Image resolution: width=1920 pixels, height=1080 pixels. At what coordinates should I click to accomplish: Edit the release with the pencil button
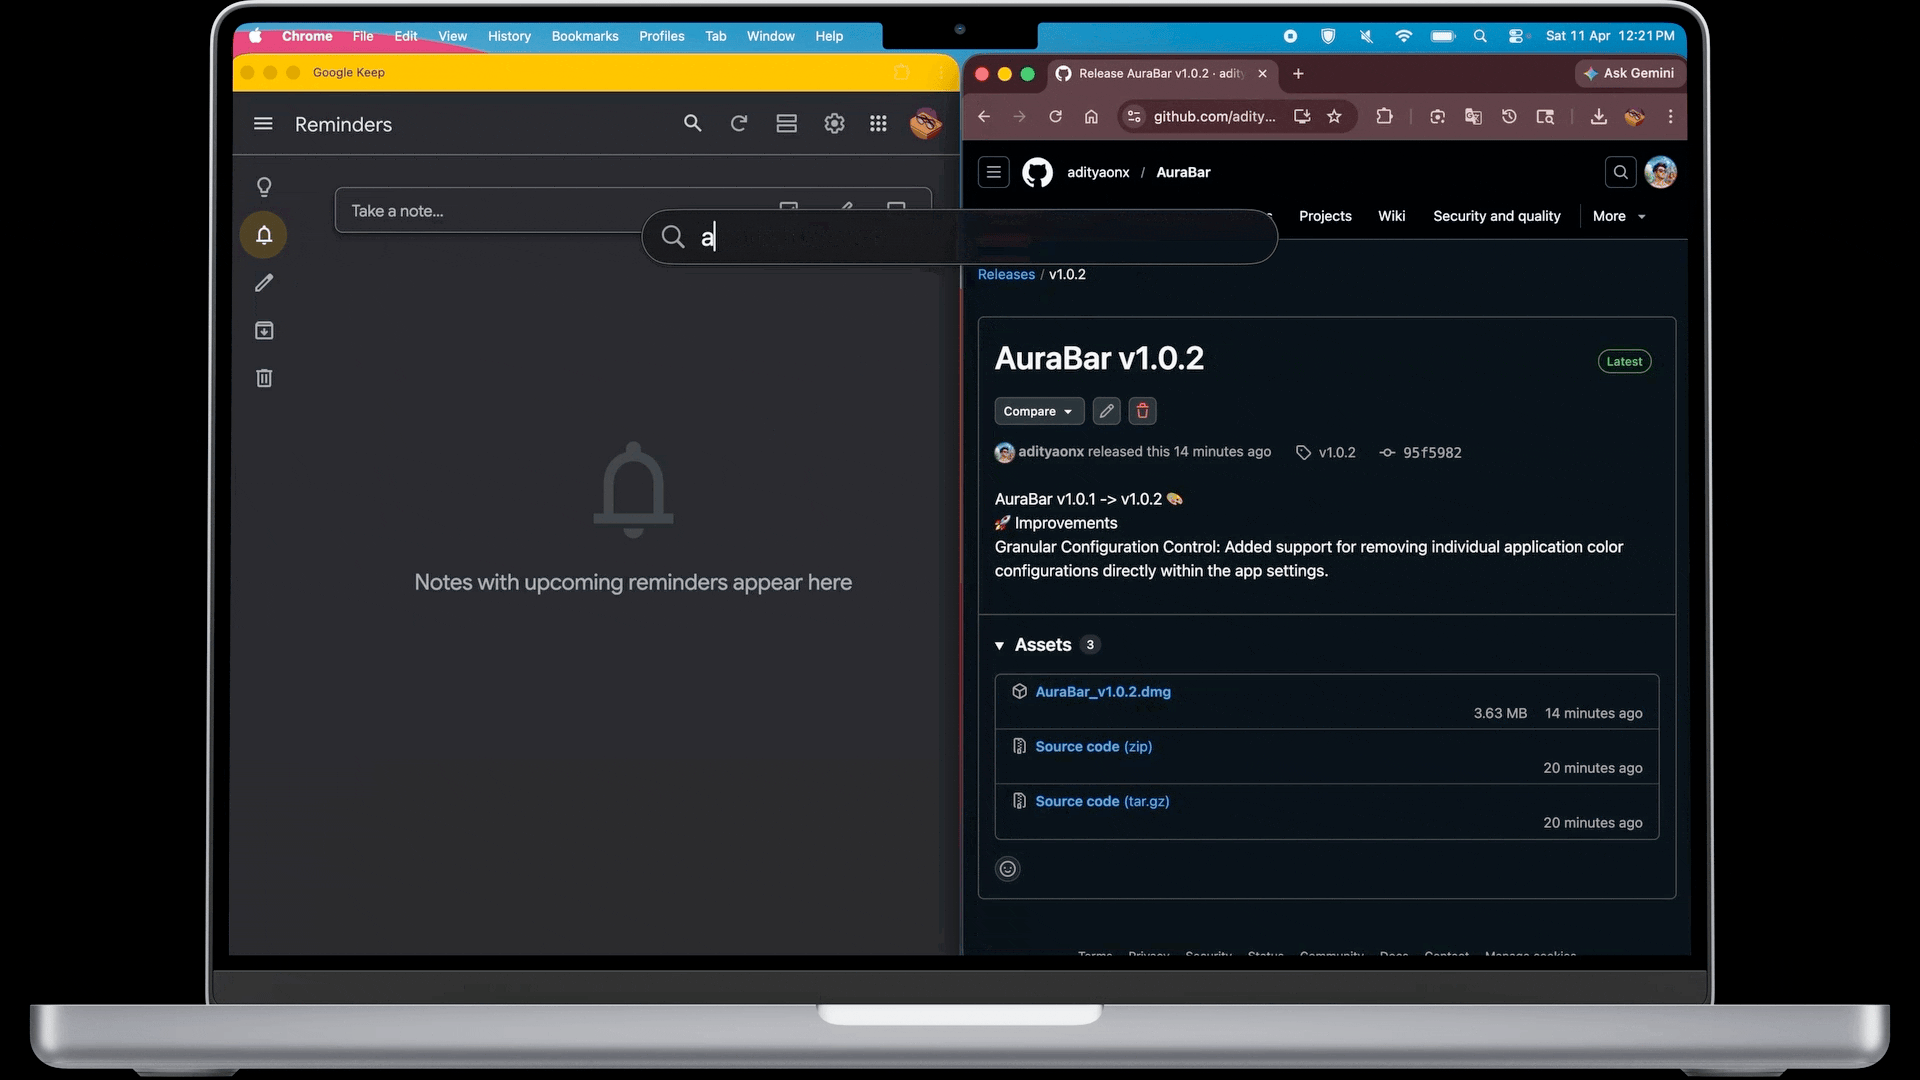coord(1106,411)
